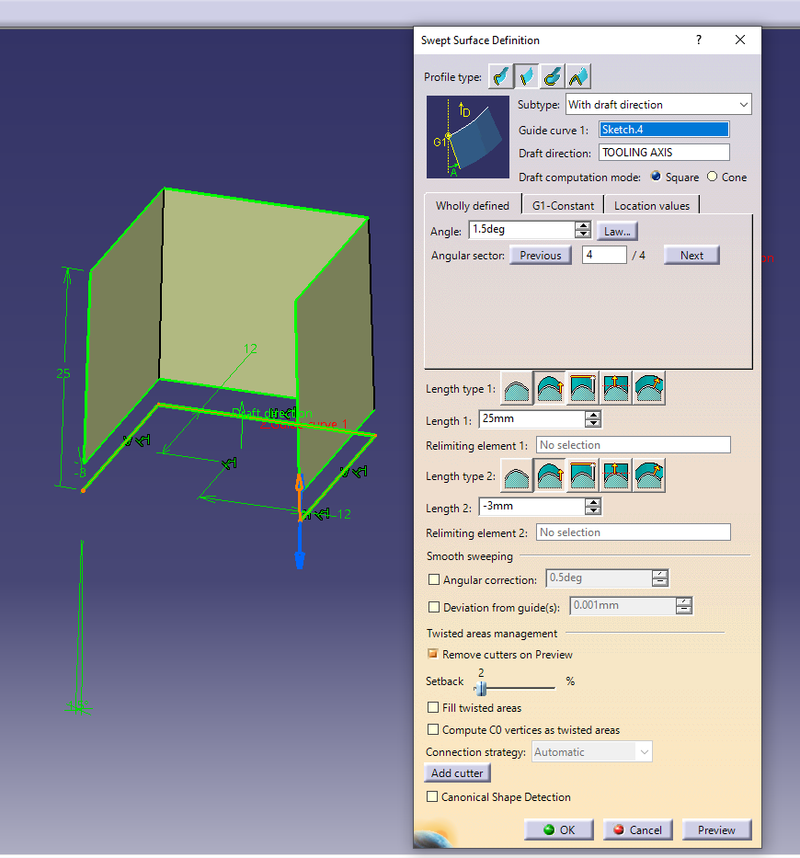Expand the Length 1 value stepper up arrow

[x=591, y=416]
